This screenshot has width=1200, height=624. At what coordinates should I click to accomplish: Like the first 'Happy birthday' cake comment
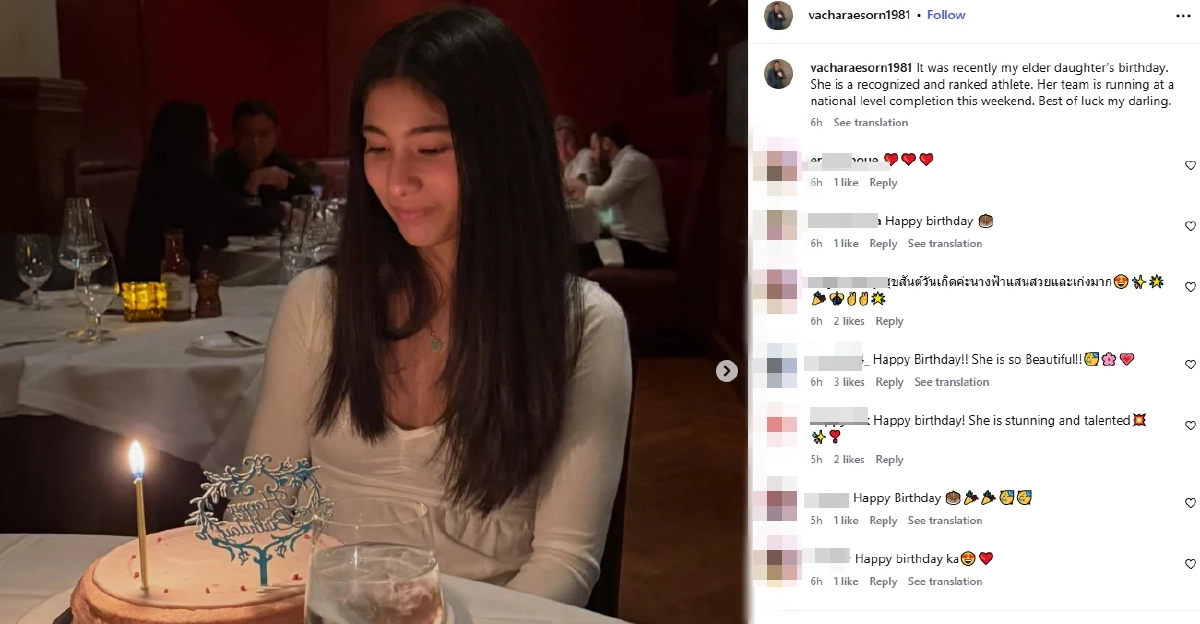coord(1190,227)
